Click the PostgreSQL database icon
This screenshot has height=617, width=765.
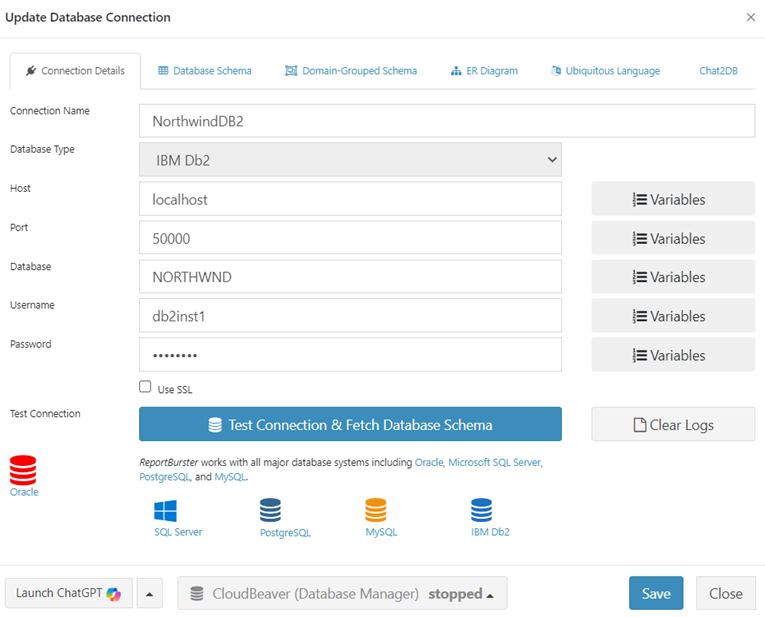pos(271,511)
